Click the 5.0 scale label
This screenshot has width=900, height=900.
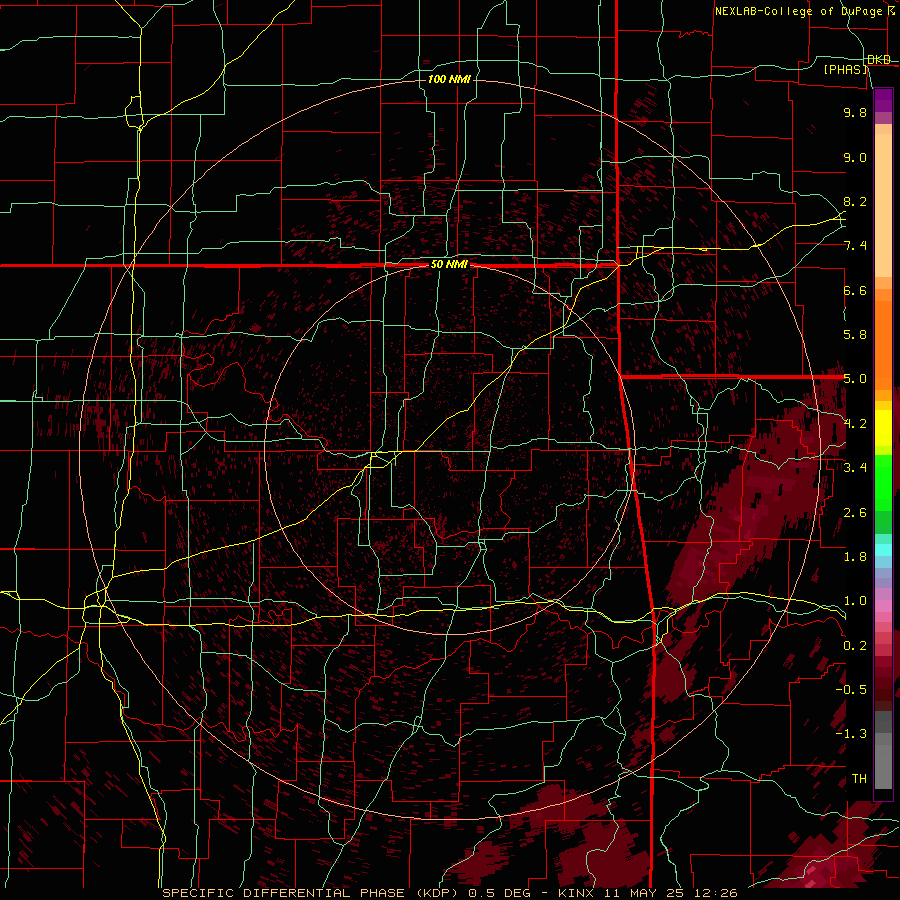(855, 379)
